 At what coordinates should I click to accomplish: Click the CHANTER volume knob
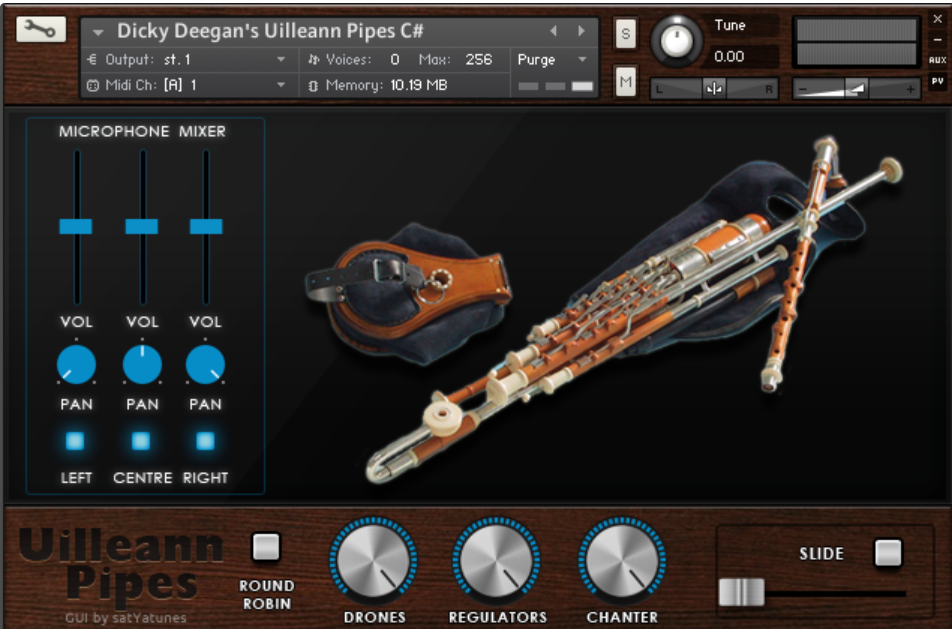tap(622, 560)
